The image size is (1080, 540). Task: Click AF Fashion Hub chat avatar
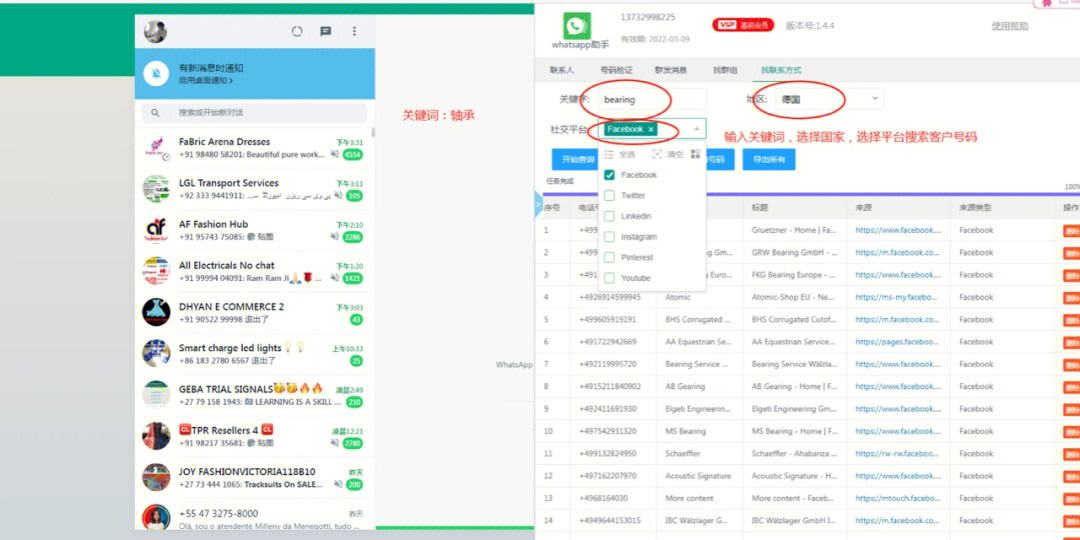coord(156,230)
